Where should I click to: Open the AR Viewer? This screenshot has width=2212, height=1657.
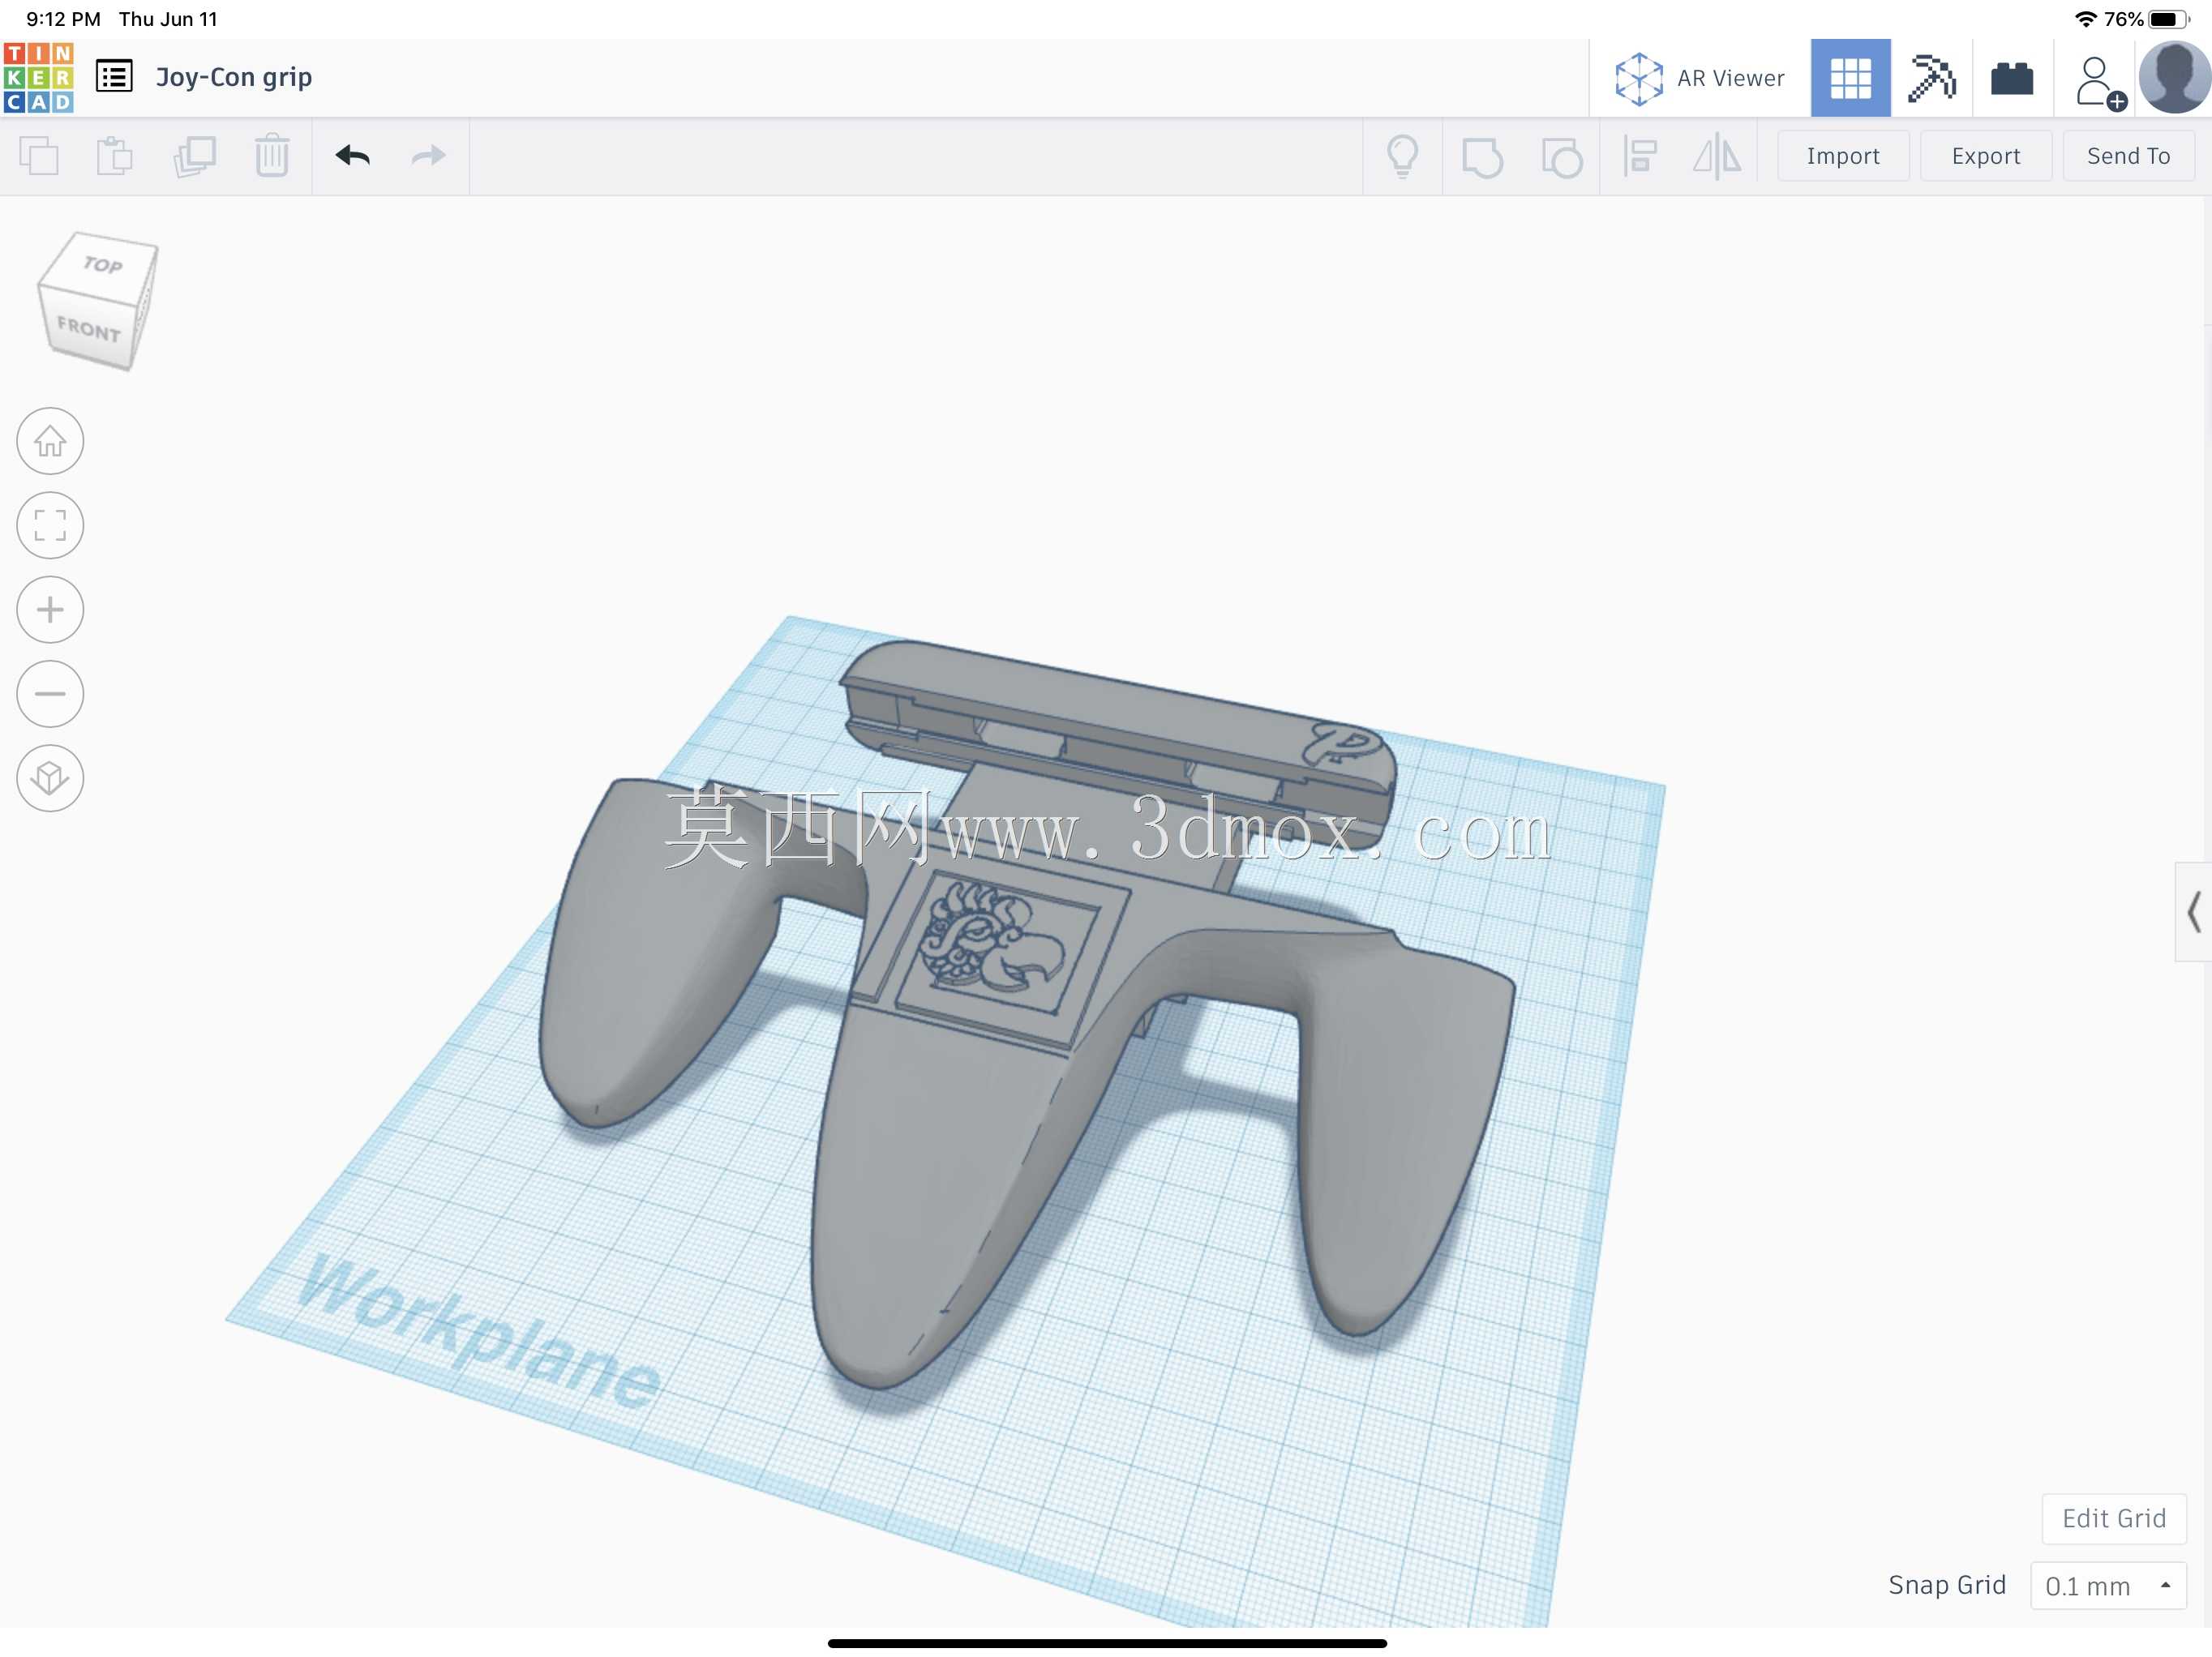1699,78
